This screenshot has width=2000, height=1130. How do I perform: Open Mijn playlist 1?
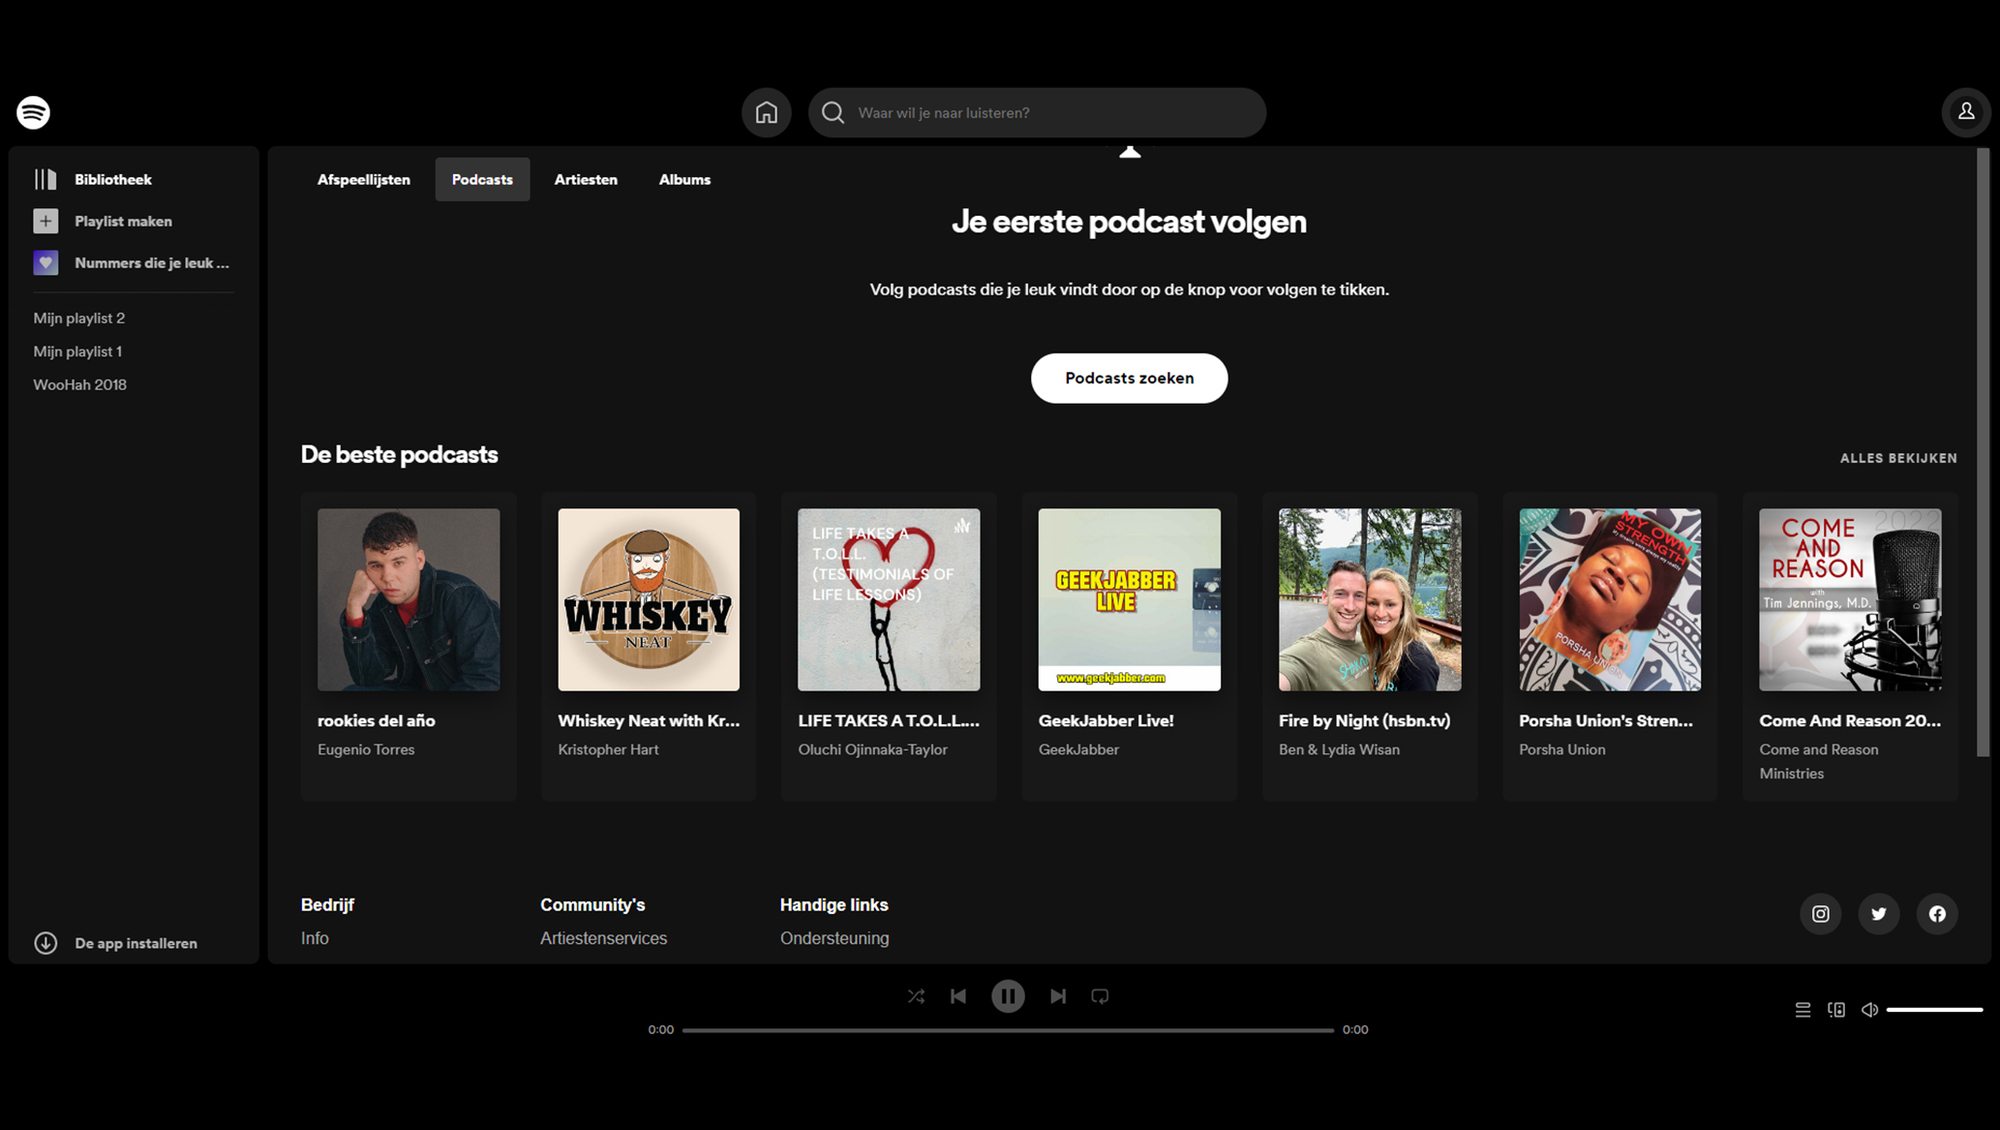coord(78,351)
